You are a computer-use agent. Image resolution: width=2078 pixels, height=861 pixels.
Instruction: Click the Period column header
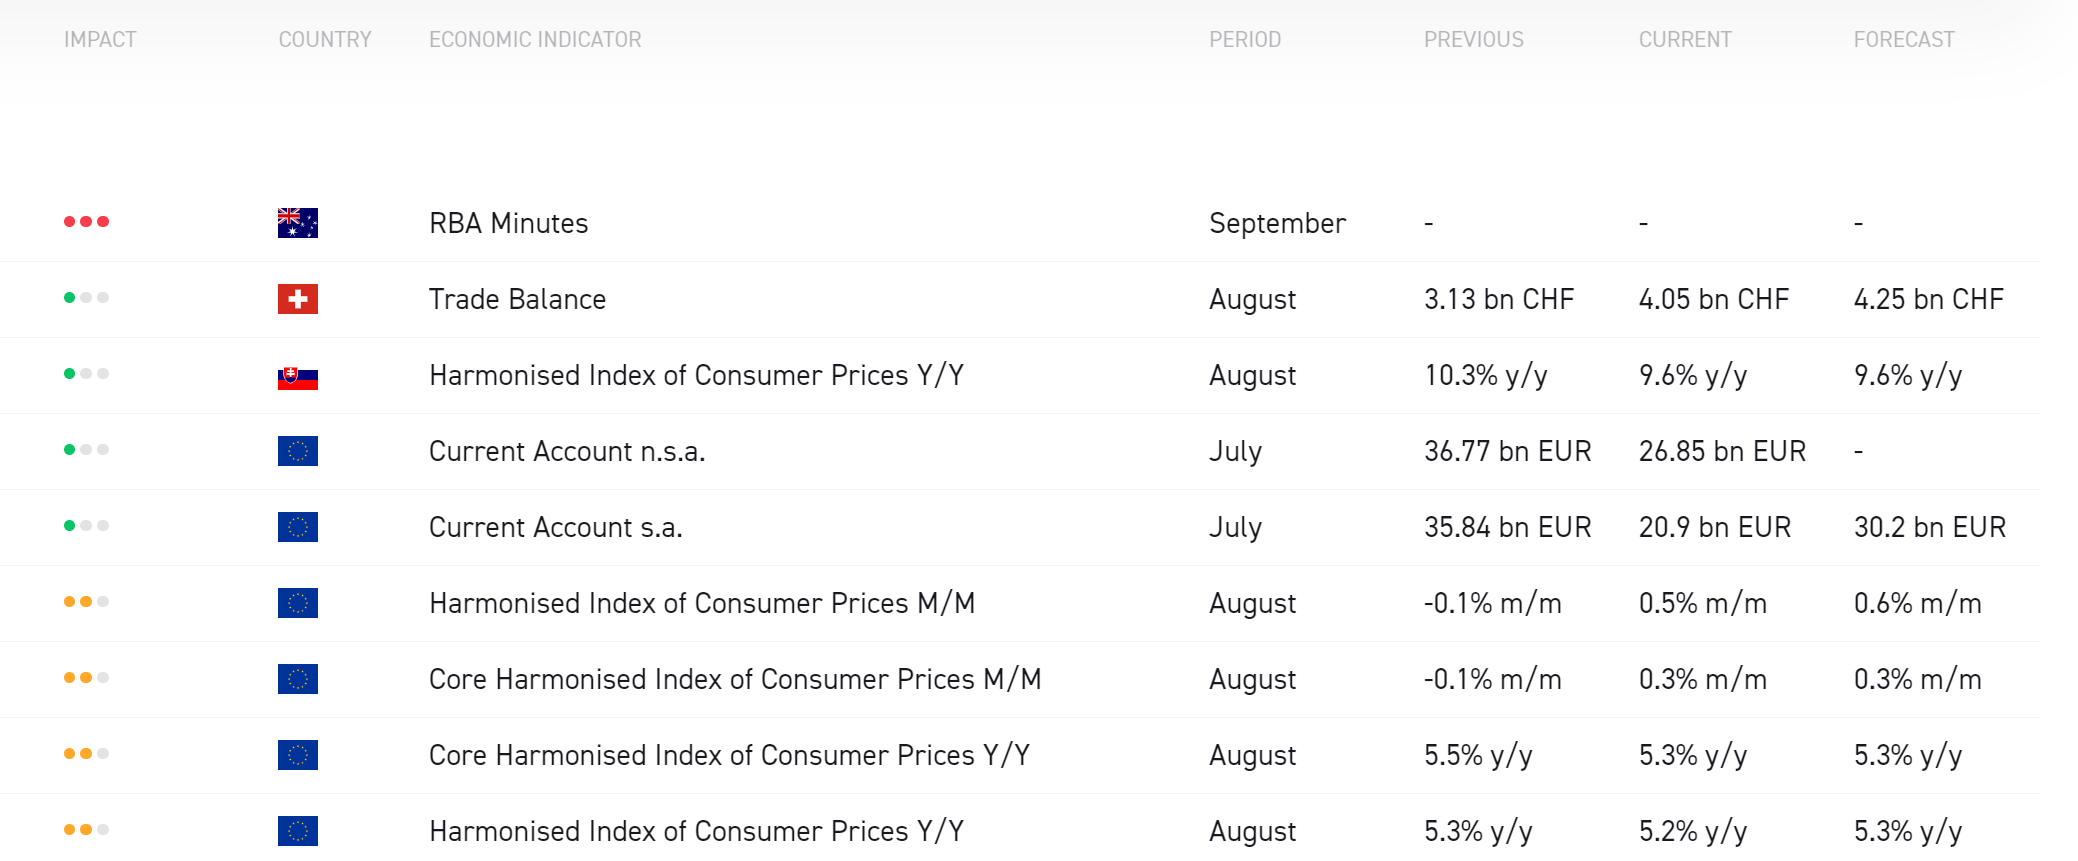(x=1245, y=40)
